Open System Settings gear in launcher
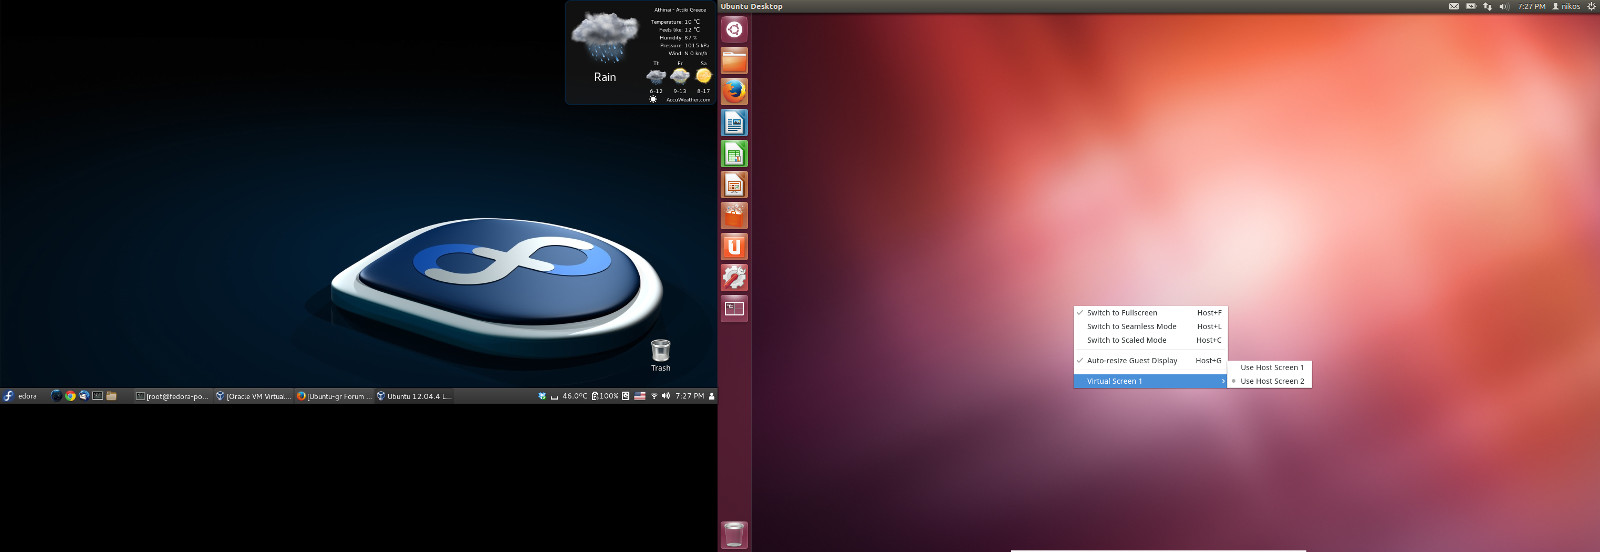This screenshot has width=1600, height=552. pyautogui.click(x=734, y=277)
